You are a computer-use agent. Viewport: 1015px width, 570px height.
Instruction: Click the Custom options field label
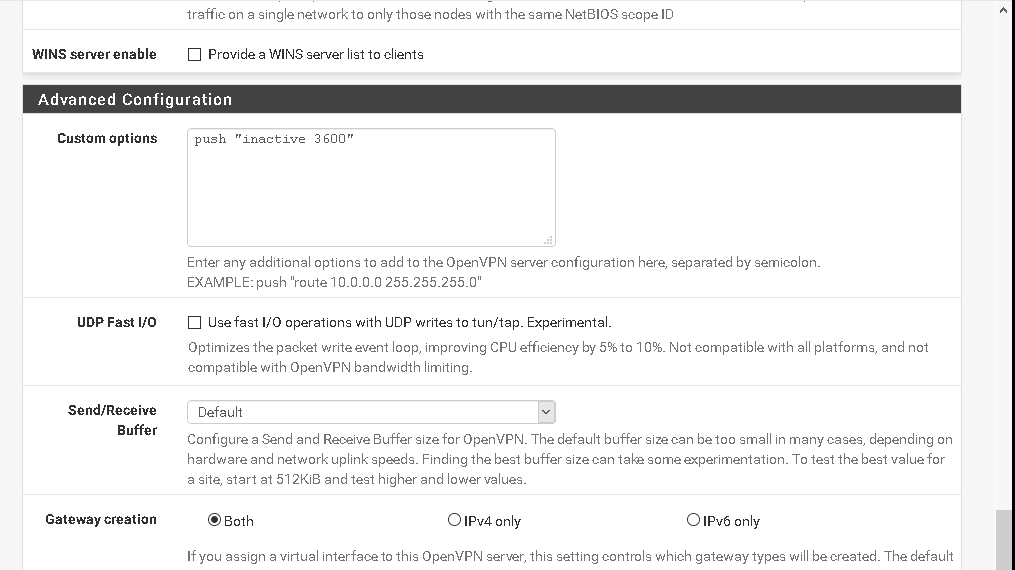click(107, 138)
